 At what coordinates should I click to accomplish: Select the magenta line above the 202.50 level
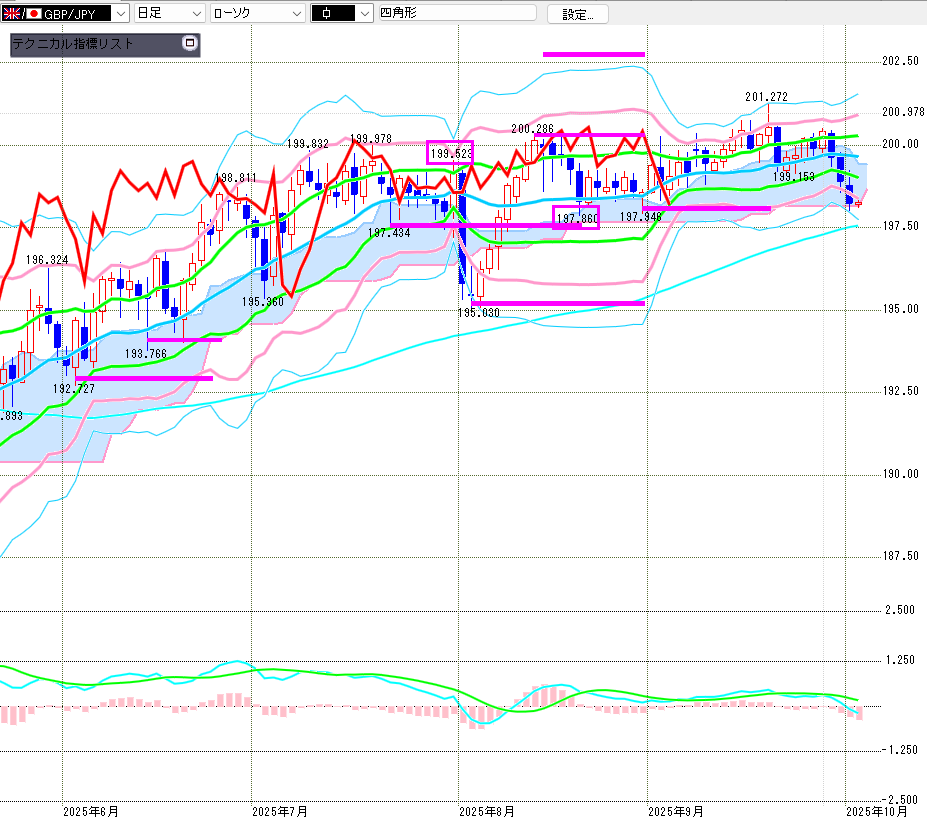coord(594,53)
